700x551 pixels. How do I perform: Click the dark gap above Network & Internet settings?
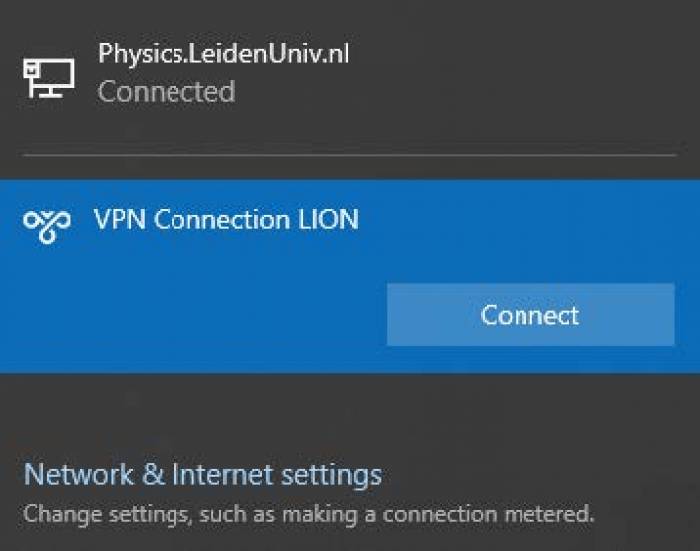coord(350,415)
